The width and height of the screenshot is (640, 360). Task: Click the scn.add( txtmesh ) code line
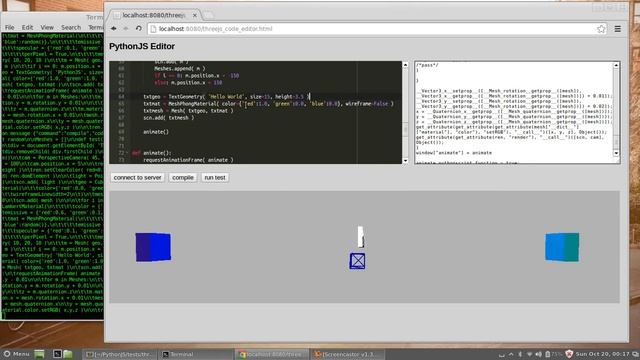169,118
